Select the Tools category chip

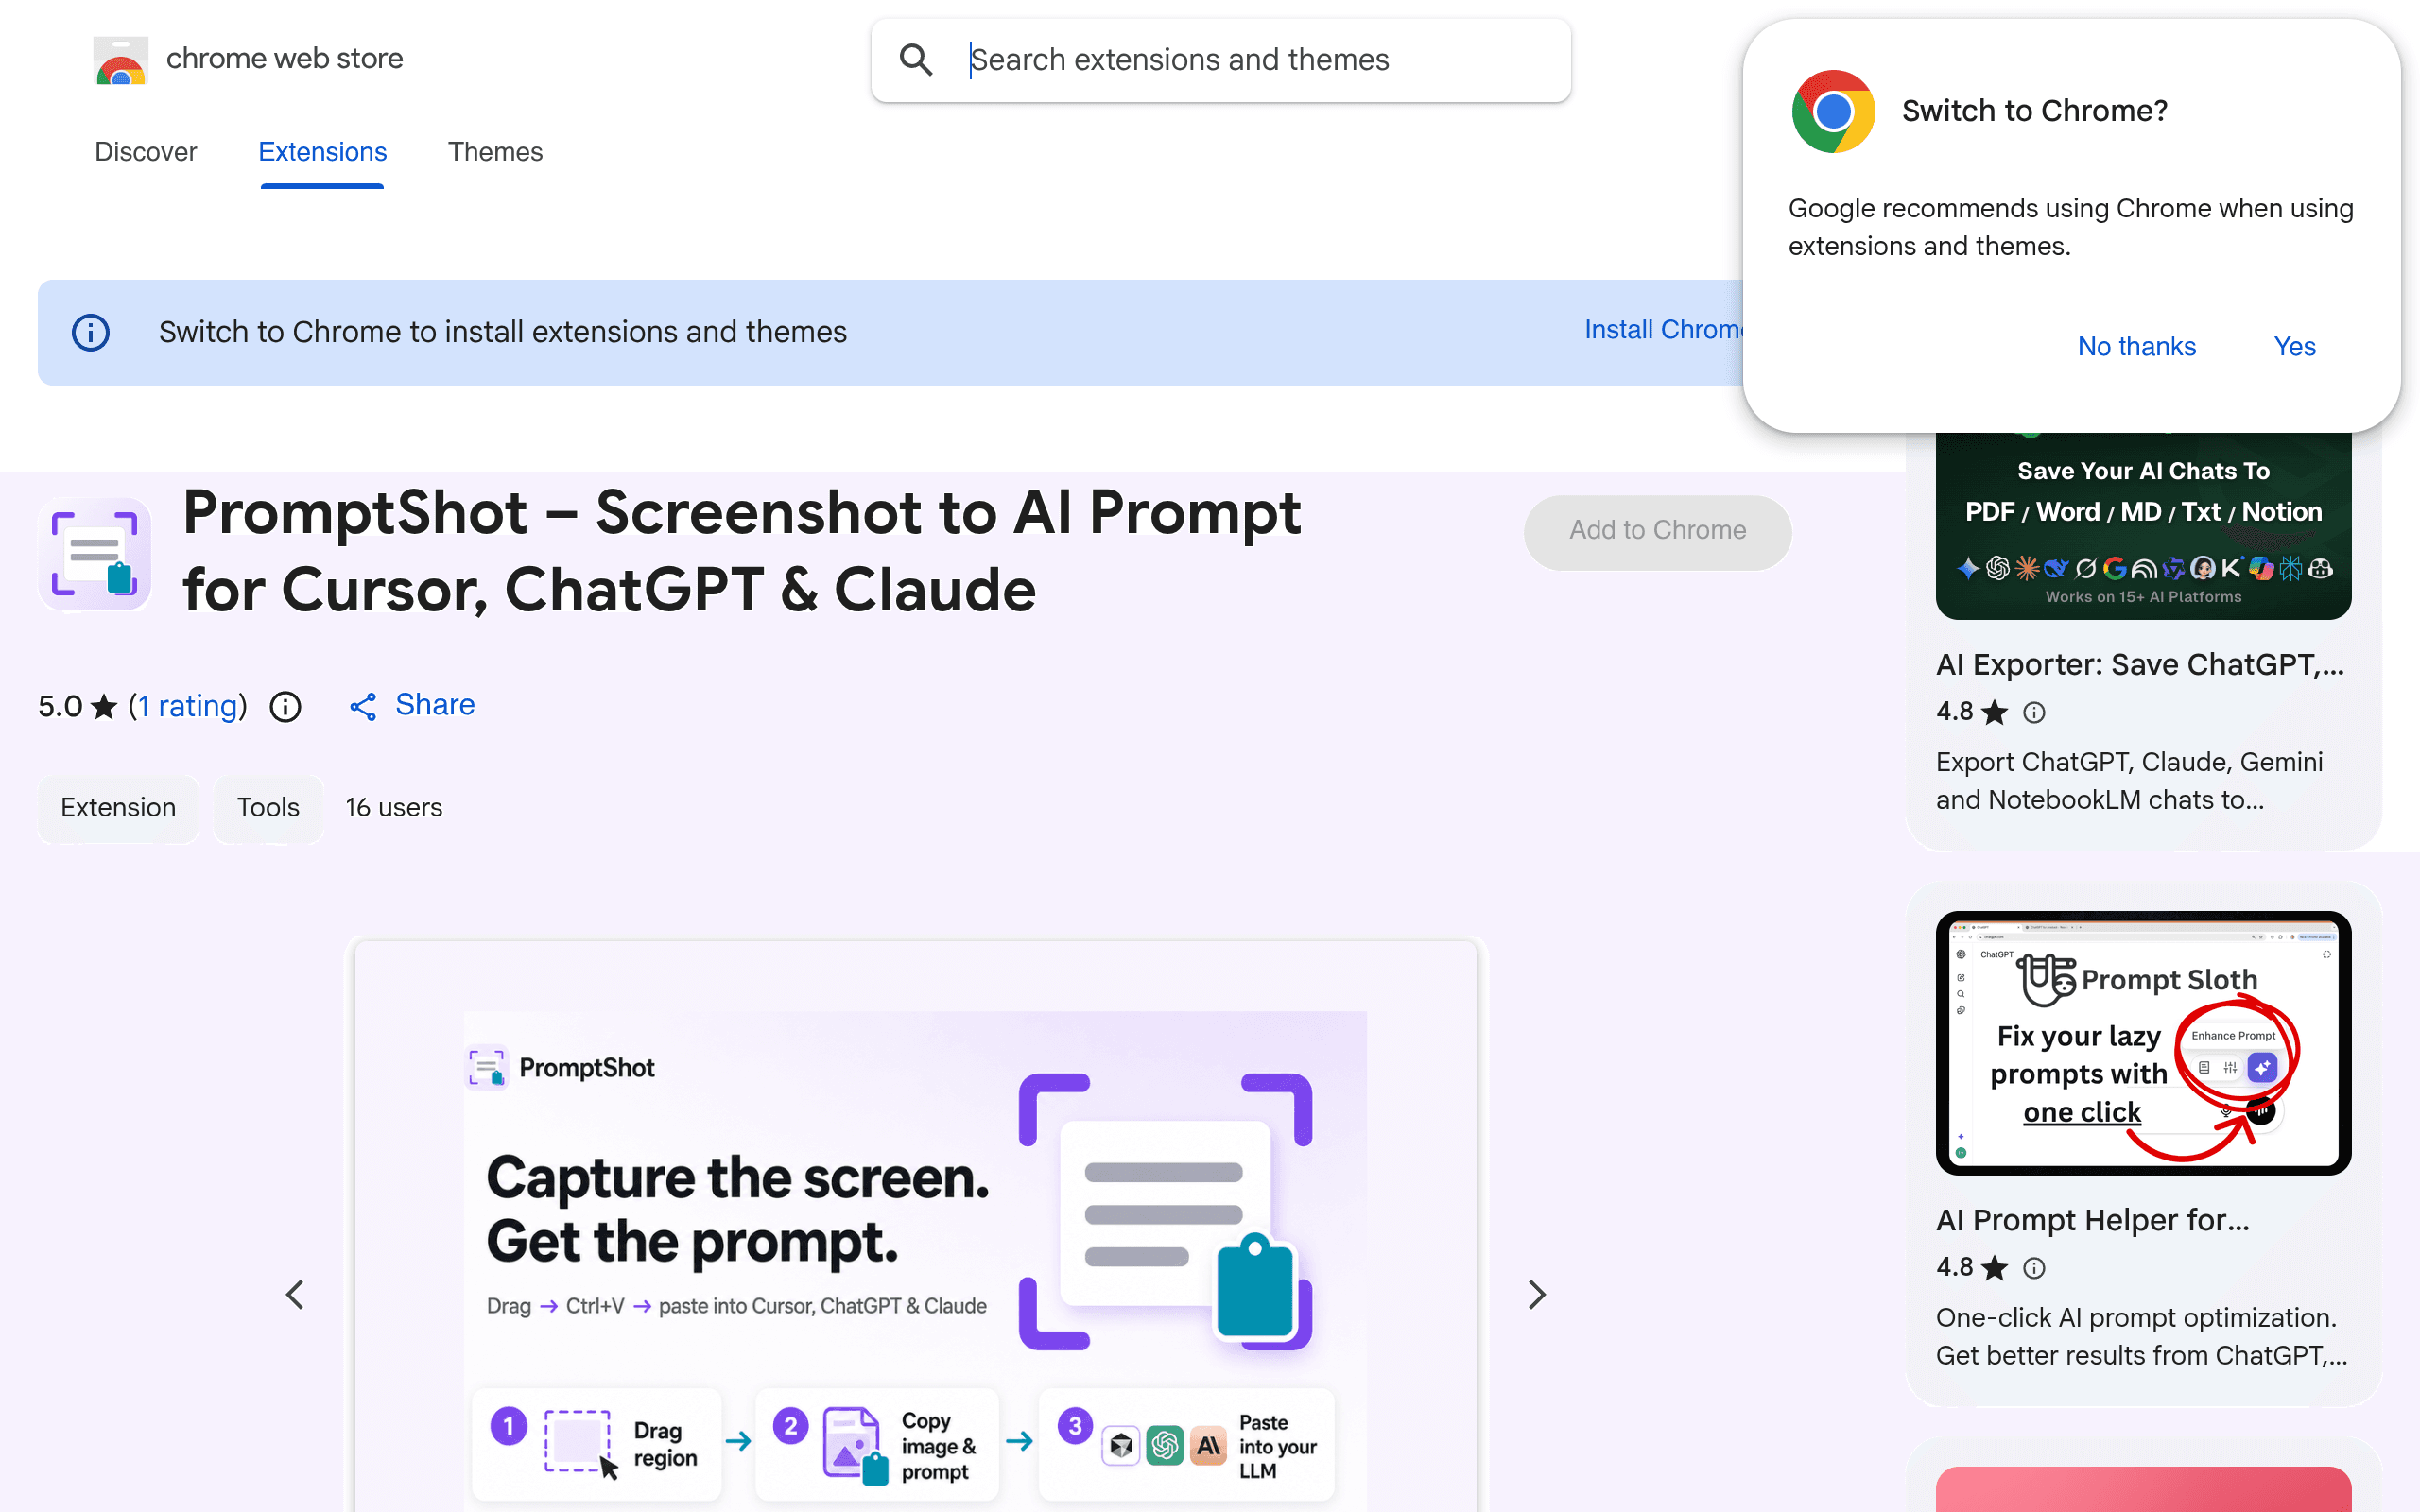tap(268, 808)
